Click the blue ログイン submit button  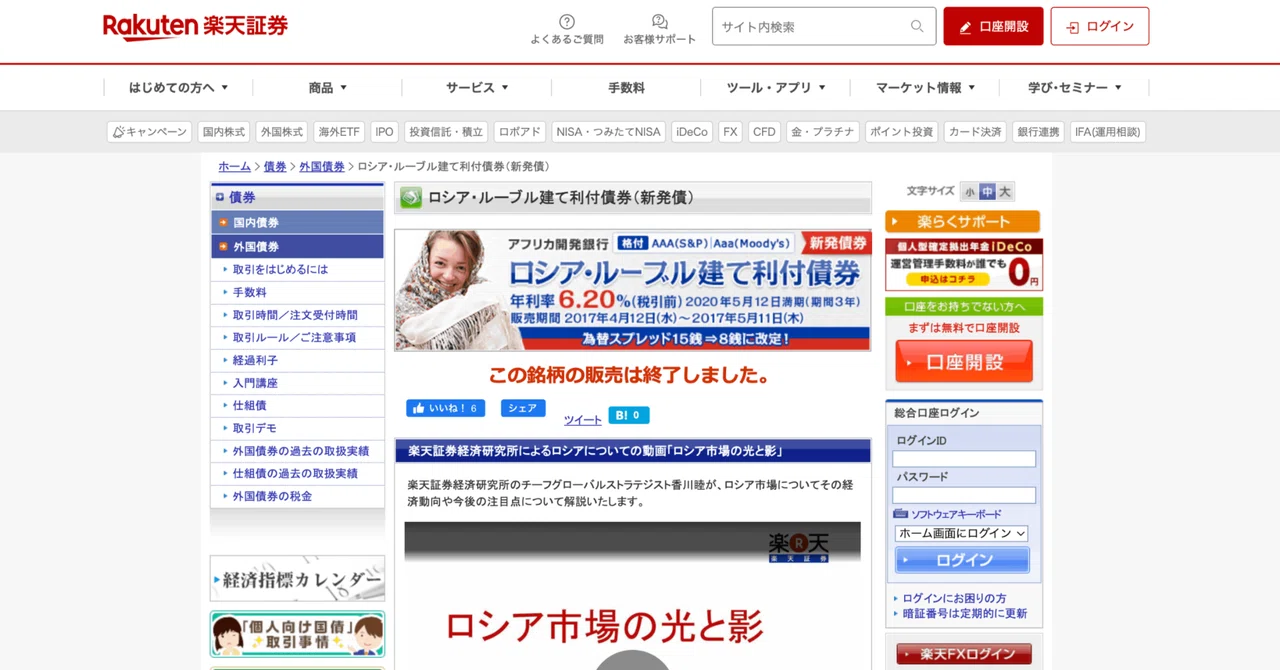(x=962, y=560)
